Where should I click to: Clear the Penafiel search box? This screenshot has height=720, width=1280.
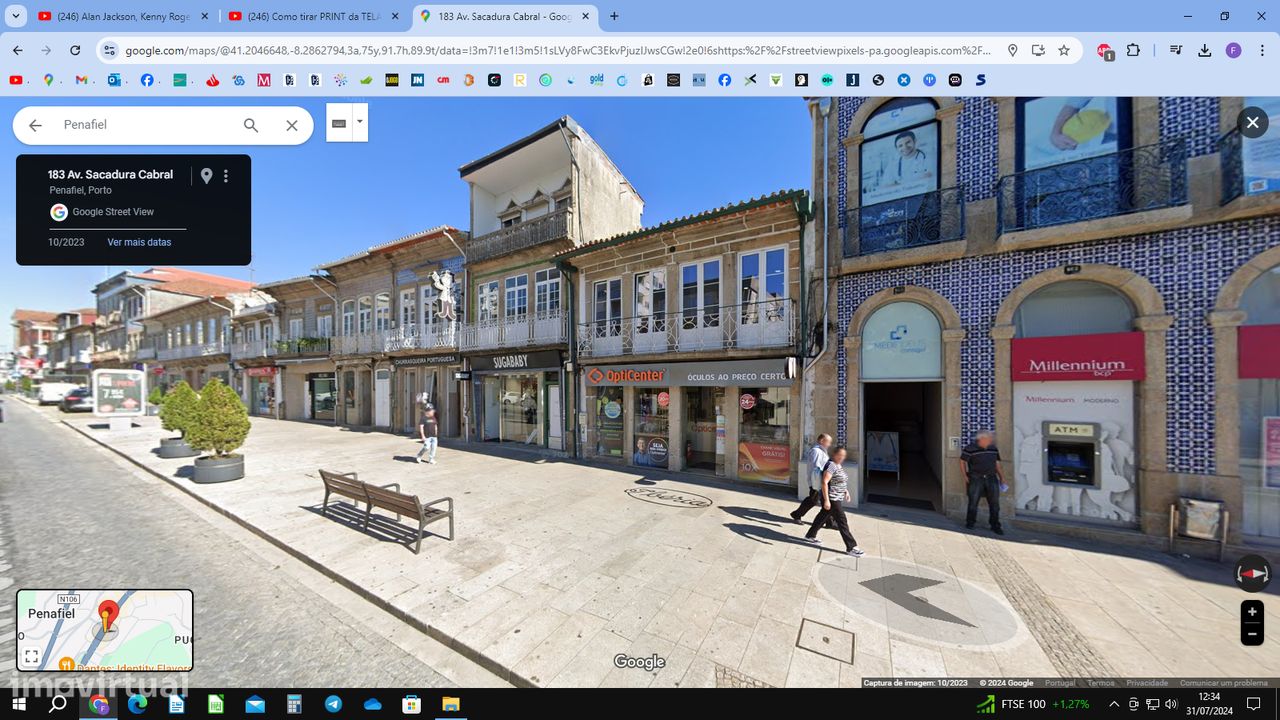292,125
